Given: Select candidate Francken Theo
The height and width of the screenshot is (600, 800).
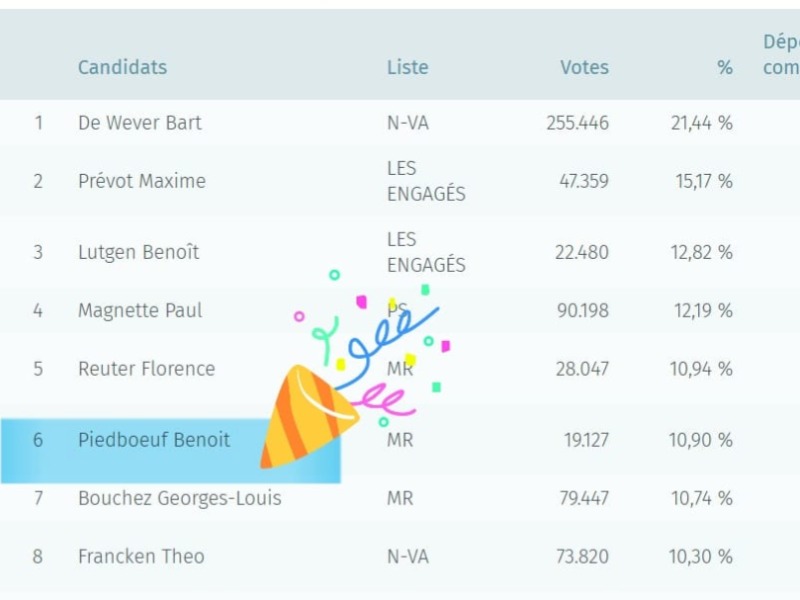Looking at the screenshot, I should click(141, 556).
